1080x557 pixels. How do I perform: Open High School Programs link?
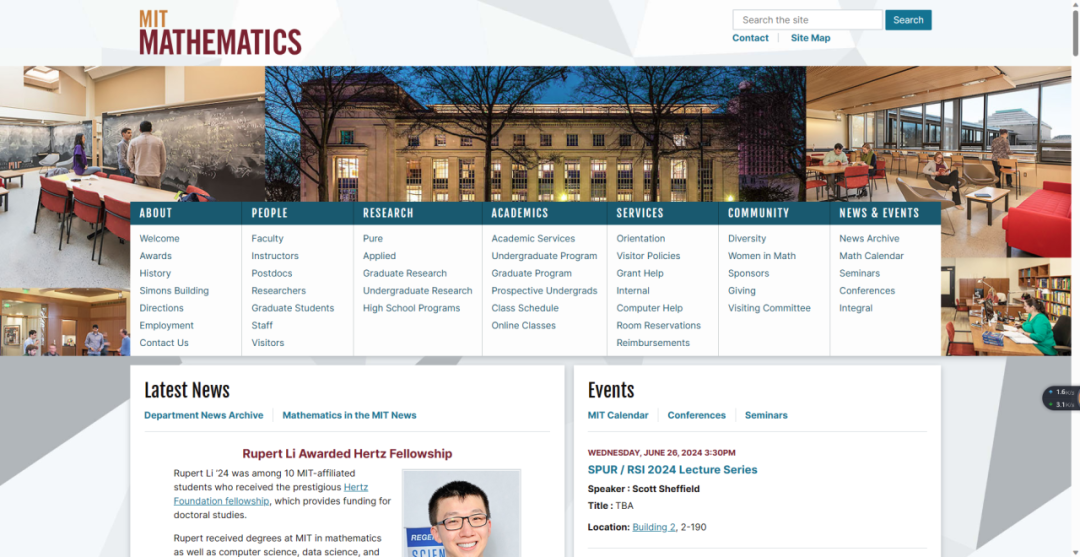411,308
